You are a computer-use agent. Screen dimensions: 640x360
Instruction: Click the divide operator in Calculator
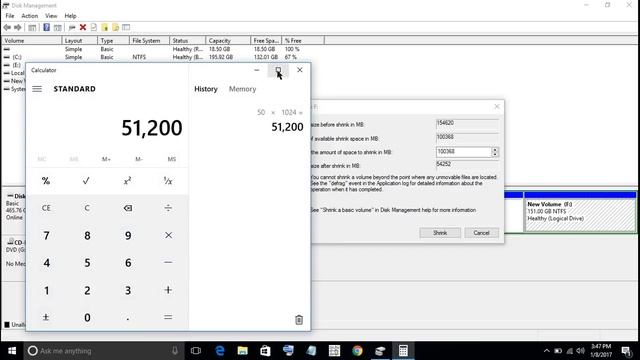[x=168, y=208]
